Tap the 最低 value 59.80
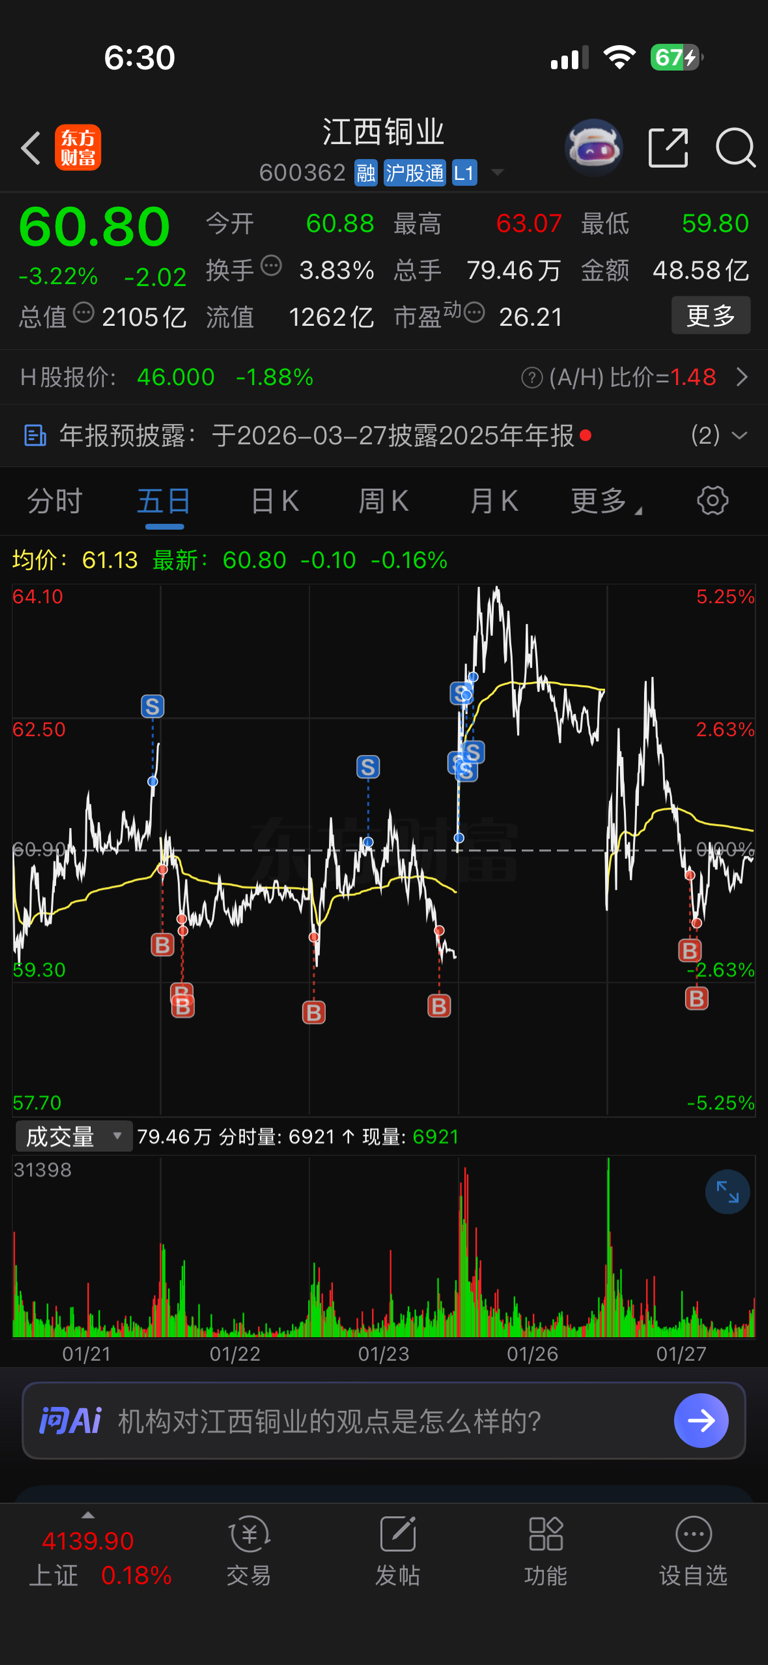 pyautogui.click(x=715, y=223)
